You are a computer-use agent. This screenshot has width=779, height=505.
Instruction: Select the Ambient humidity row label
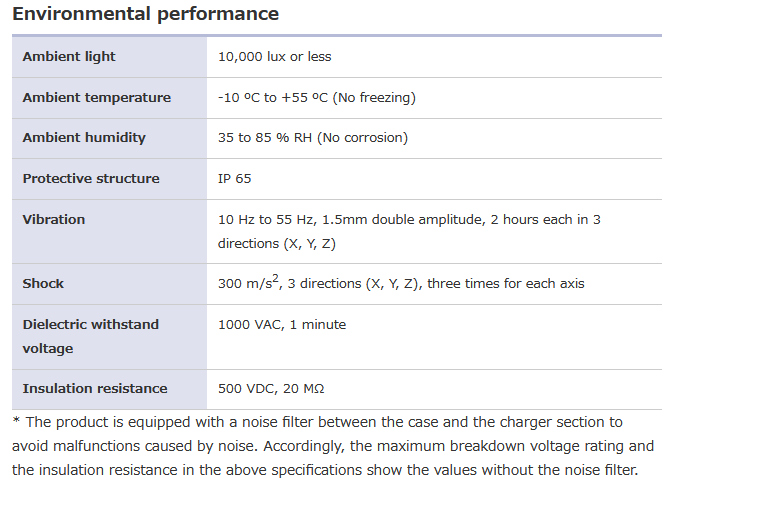pos(84,138)
